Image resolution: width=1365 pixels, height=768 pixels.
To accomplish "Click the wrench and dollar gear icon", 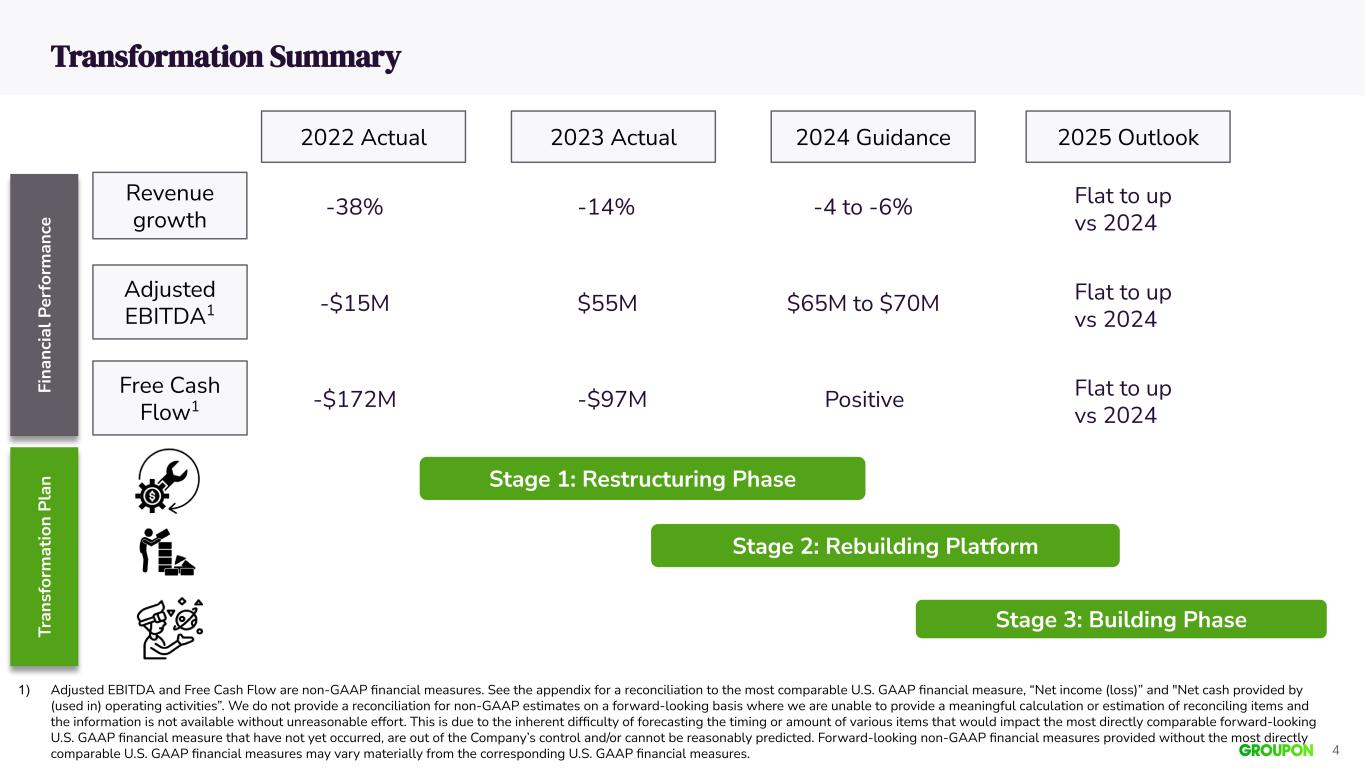I will (169, 481).
